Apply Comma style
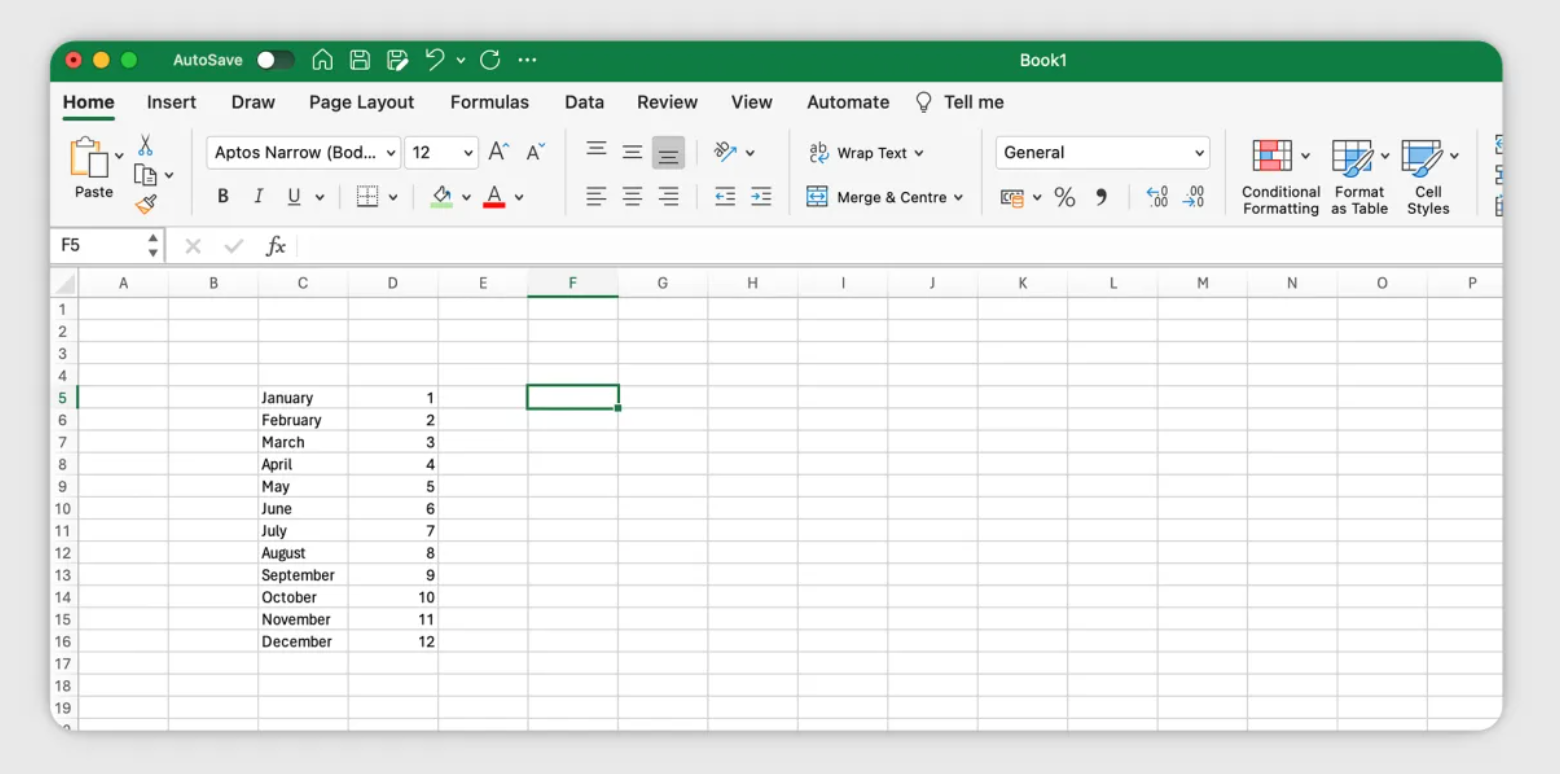 (1101, 198)
